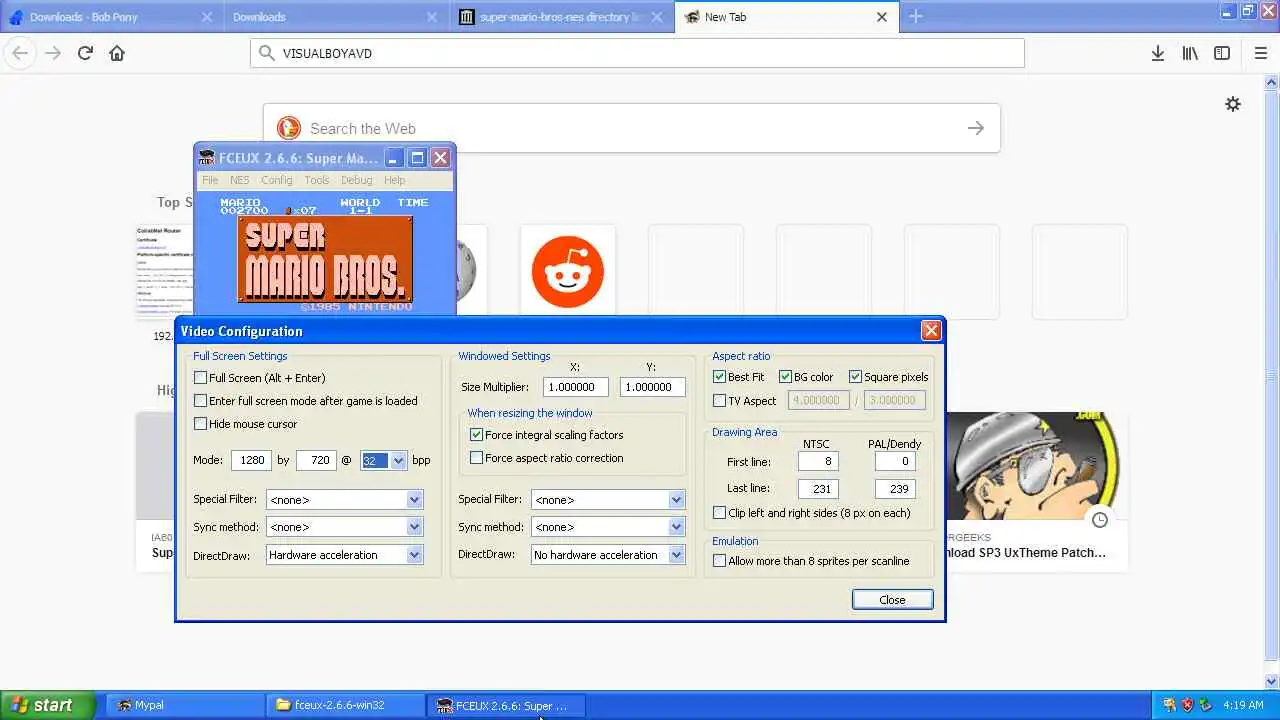This screenshot has height=720, width=1280.
Task: Open the Config menu in FCEUX
Action: coord(277,180)
